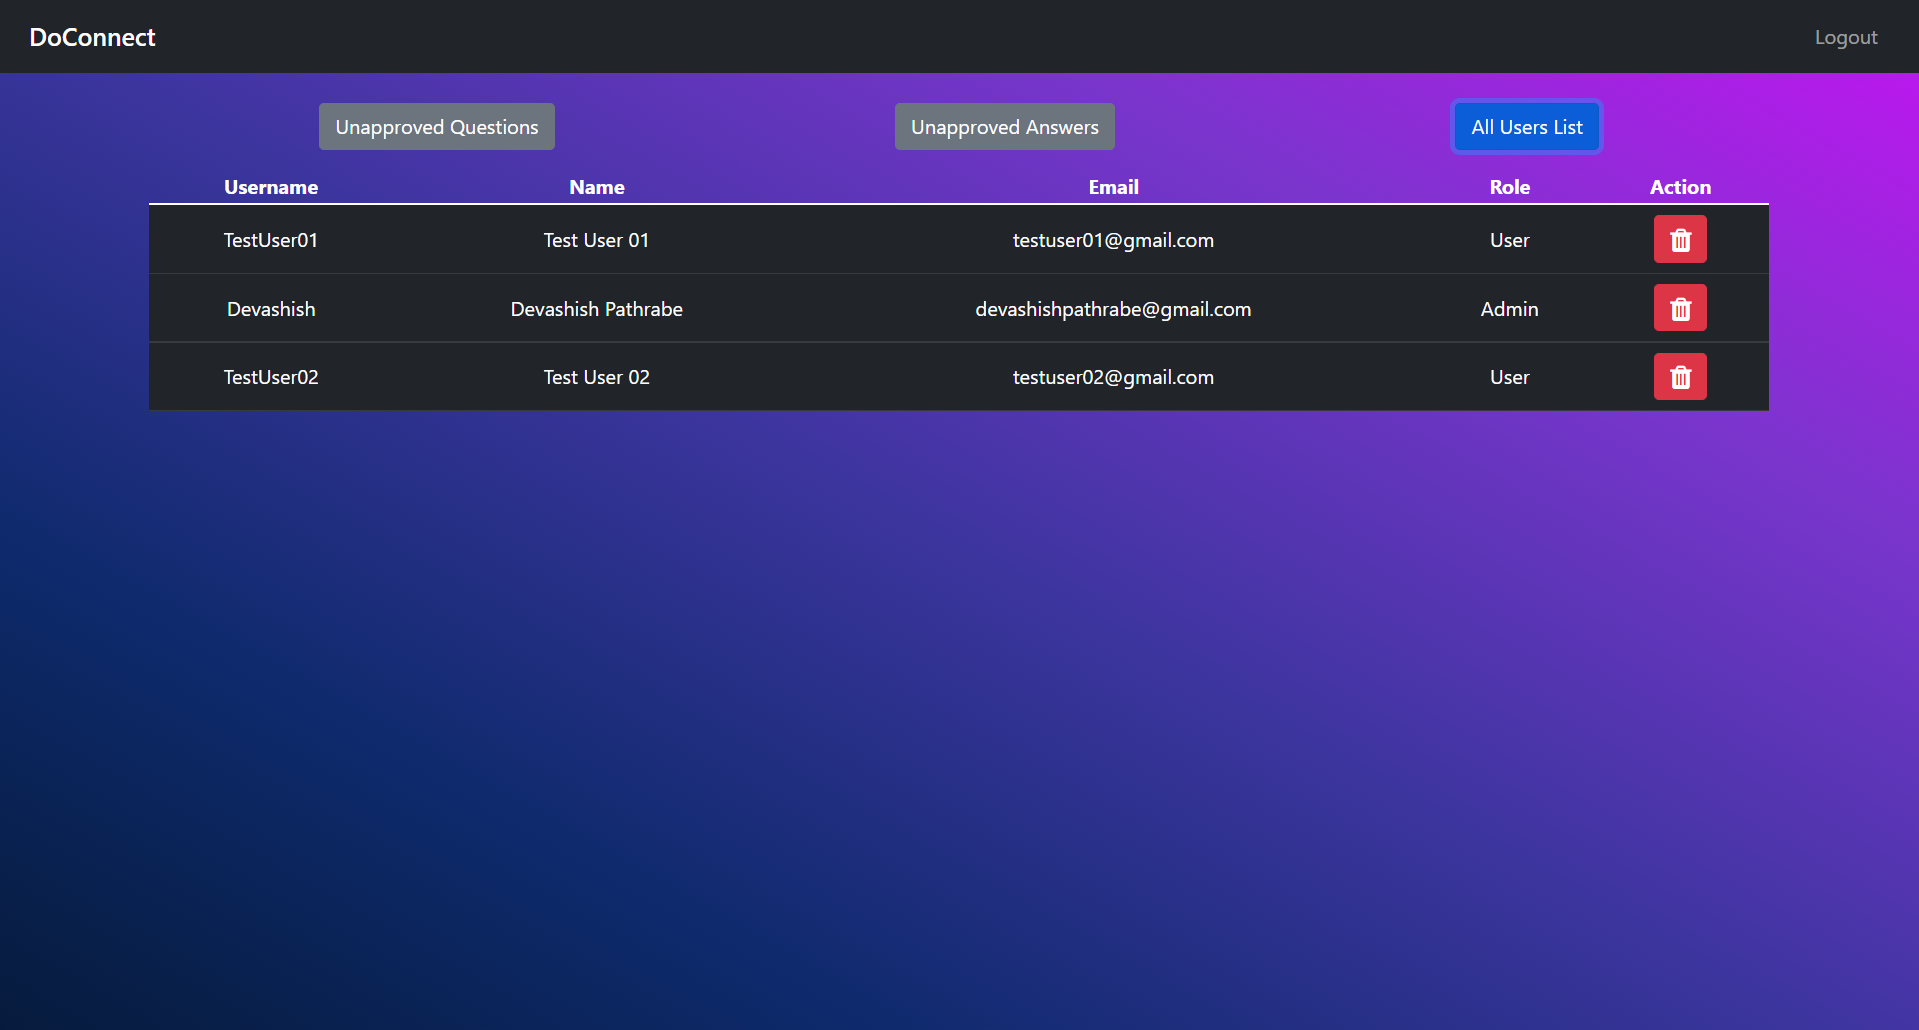Click the User role for TestUser01

tap(1510, 240)
